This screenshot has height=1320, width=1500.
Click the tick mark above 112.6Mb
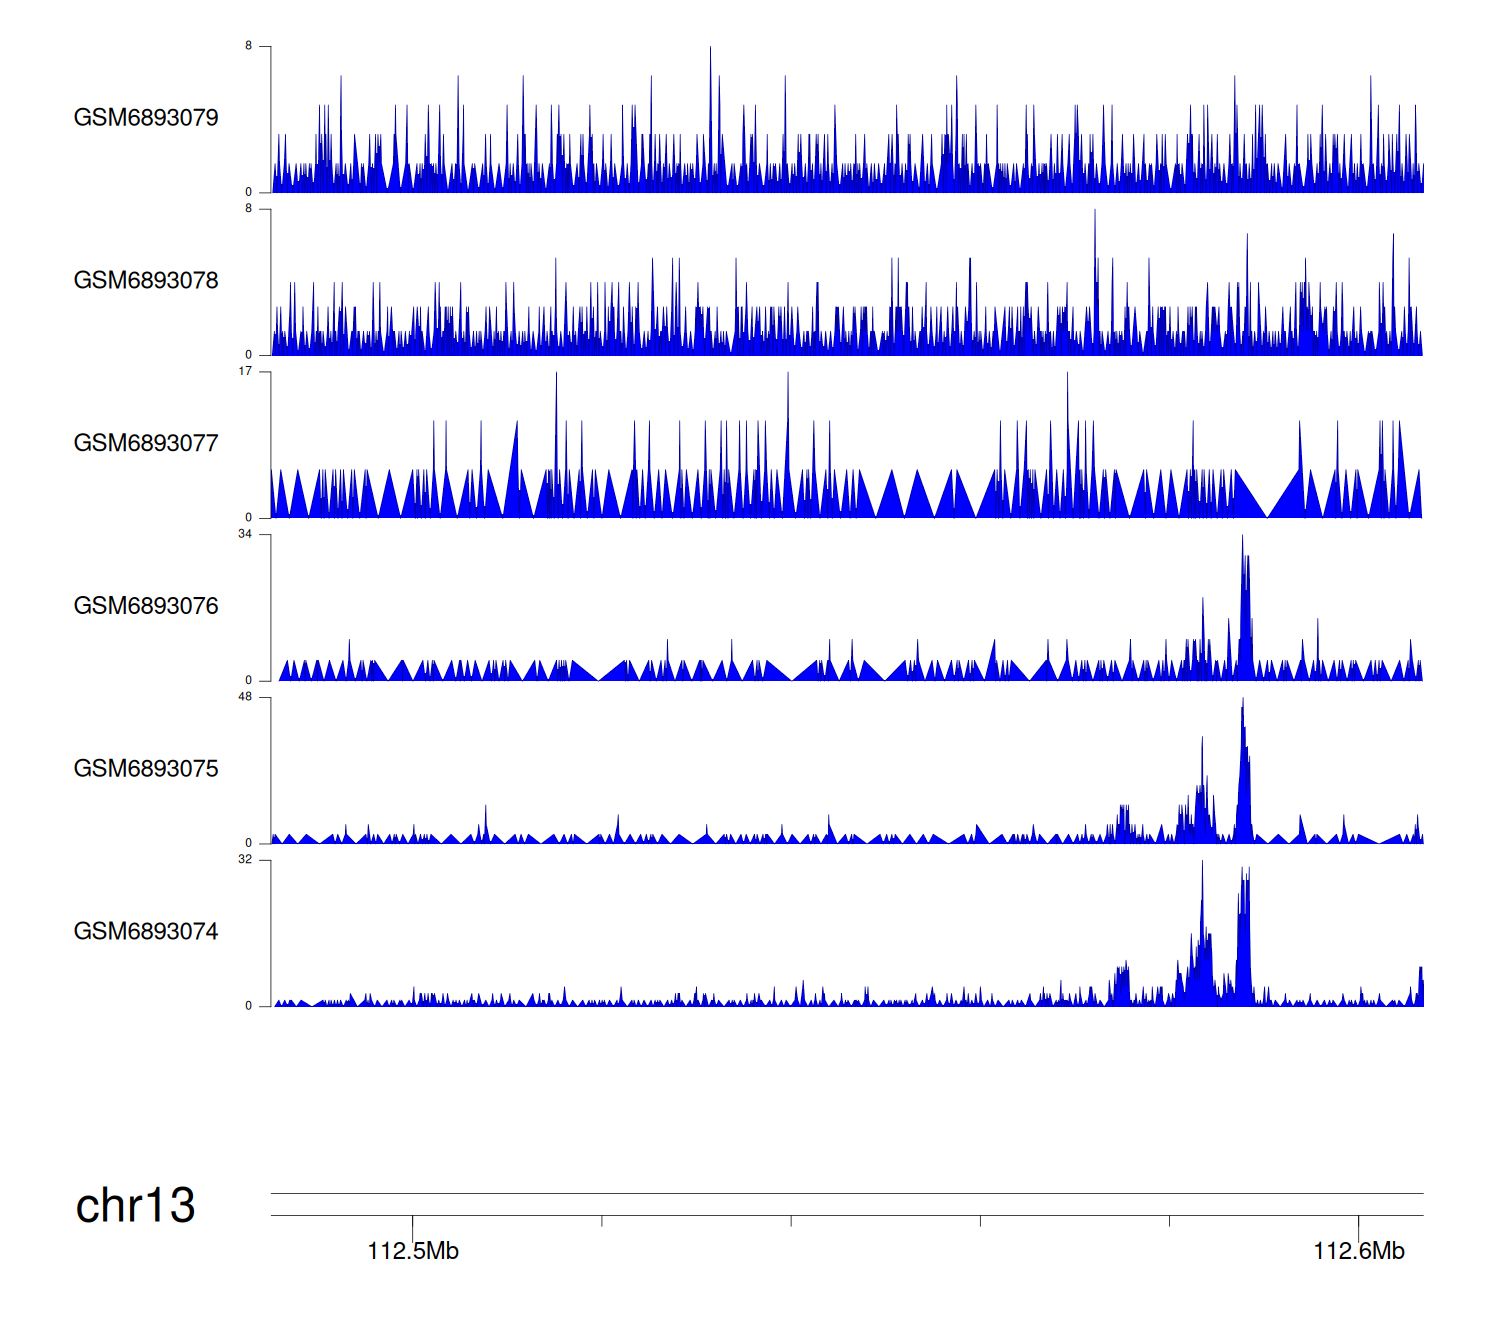coord(1358,1223)
